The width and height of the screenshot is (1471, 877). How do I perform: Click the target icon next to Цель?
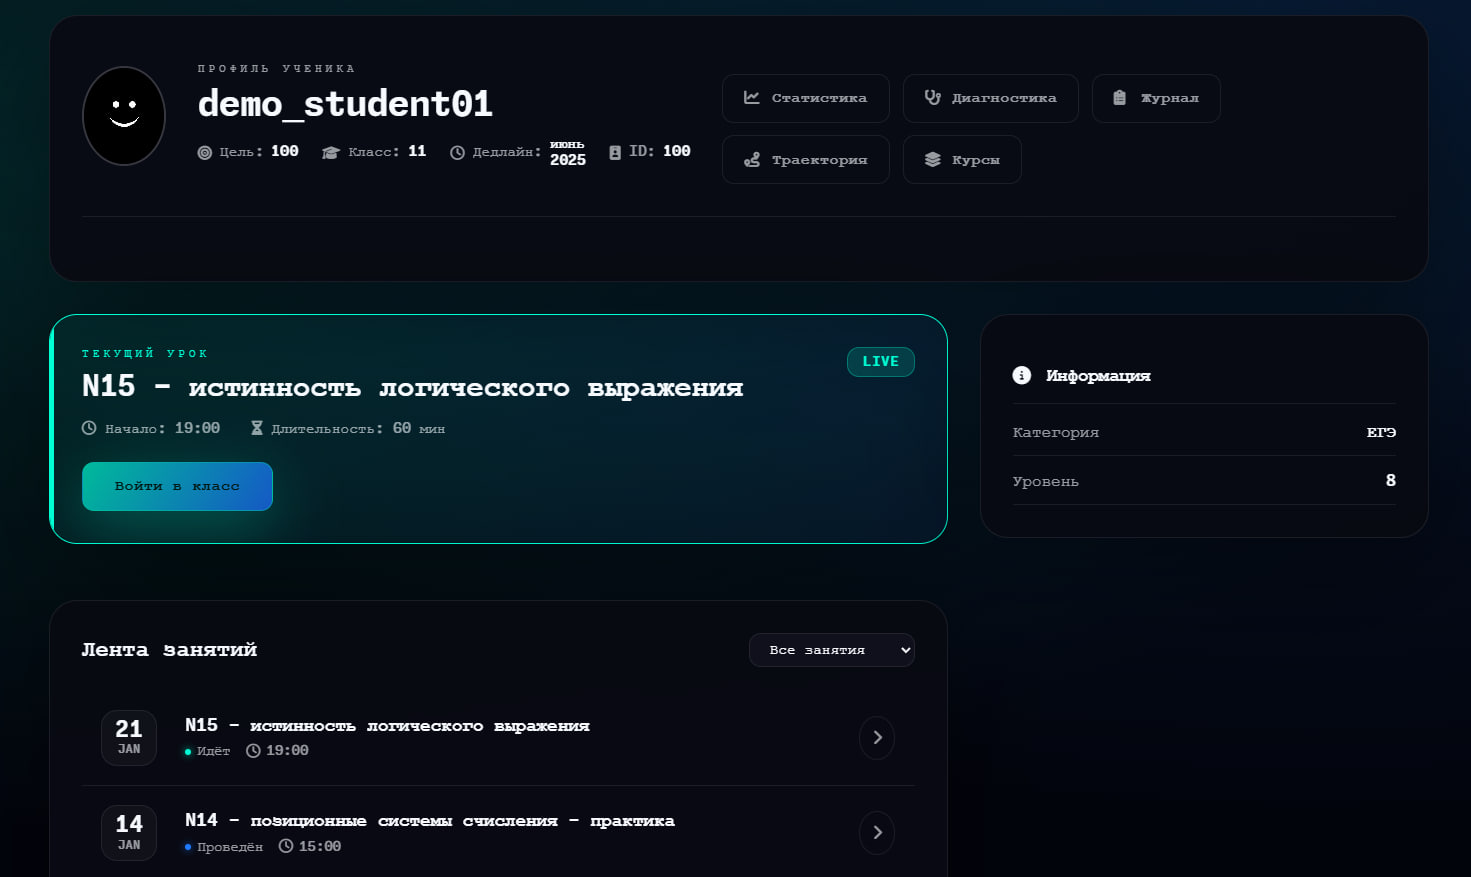205,152
